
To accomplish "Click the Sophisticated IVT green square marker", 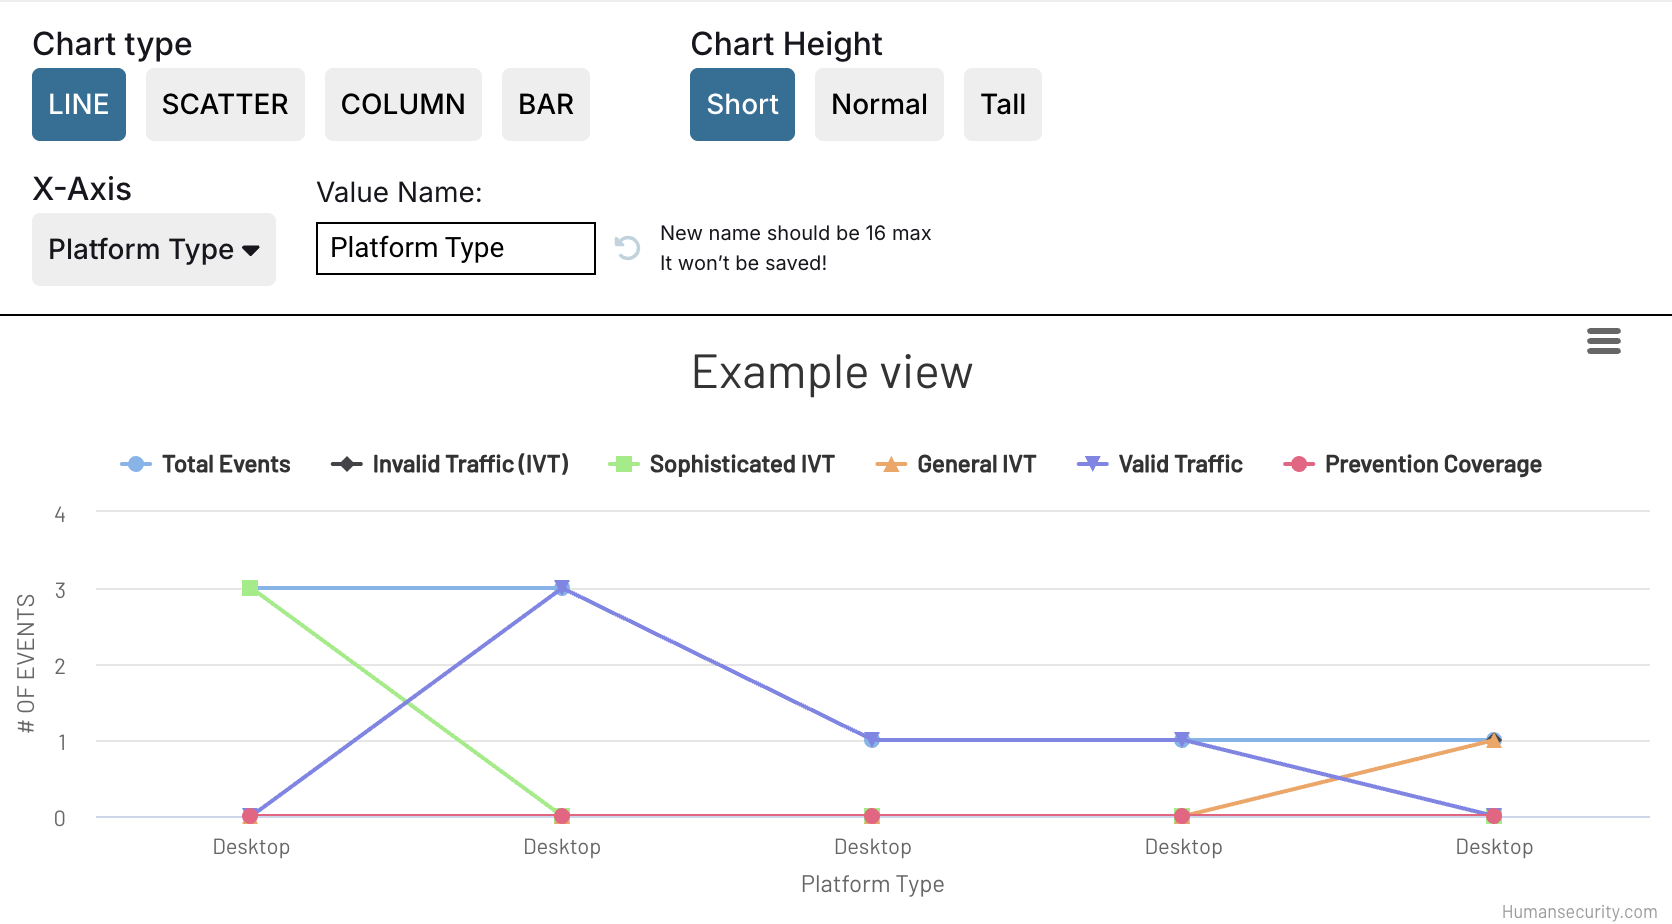I will pyautogui.click(x=619, y=463).
